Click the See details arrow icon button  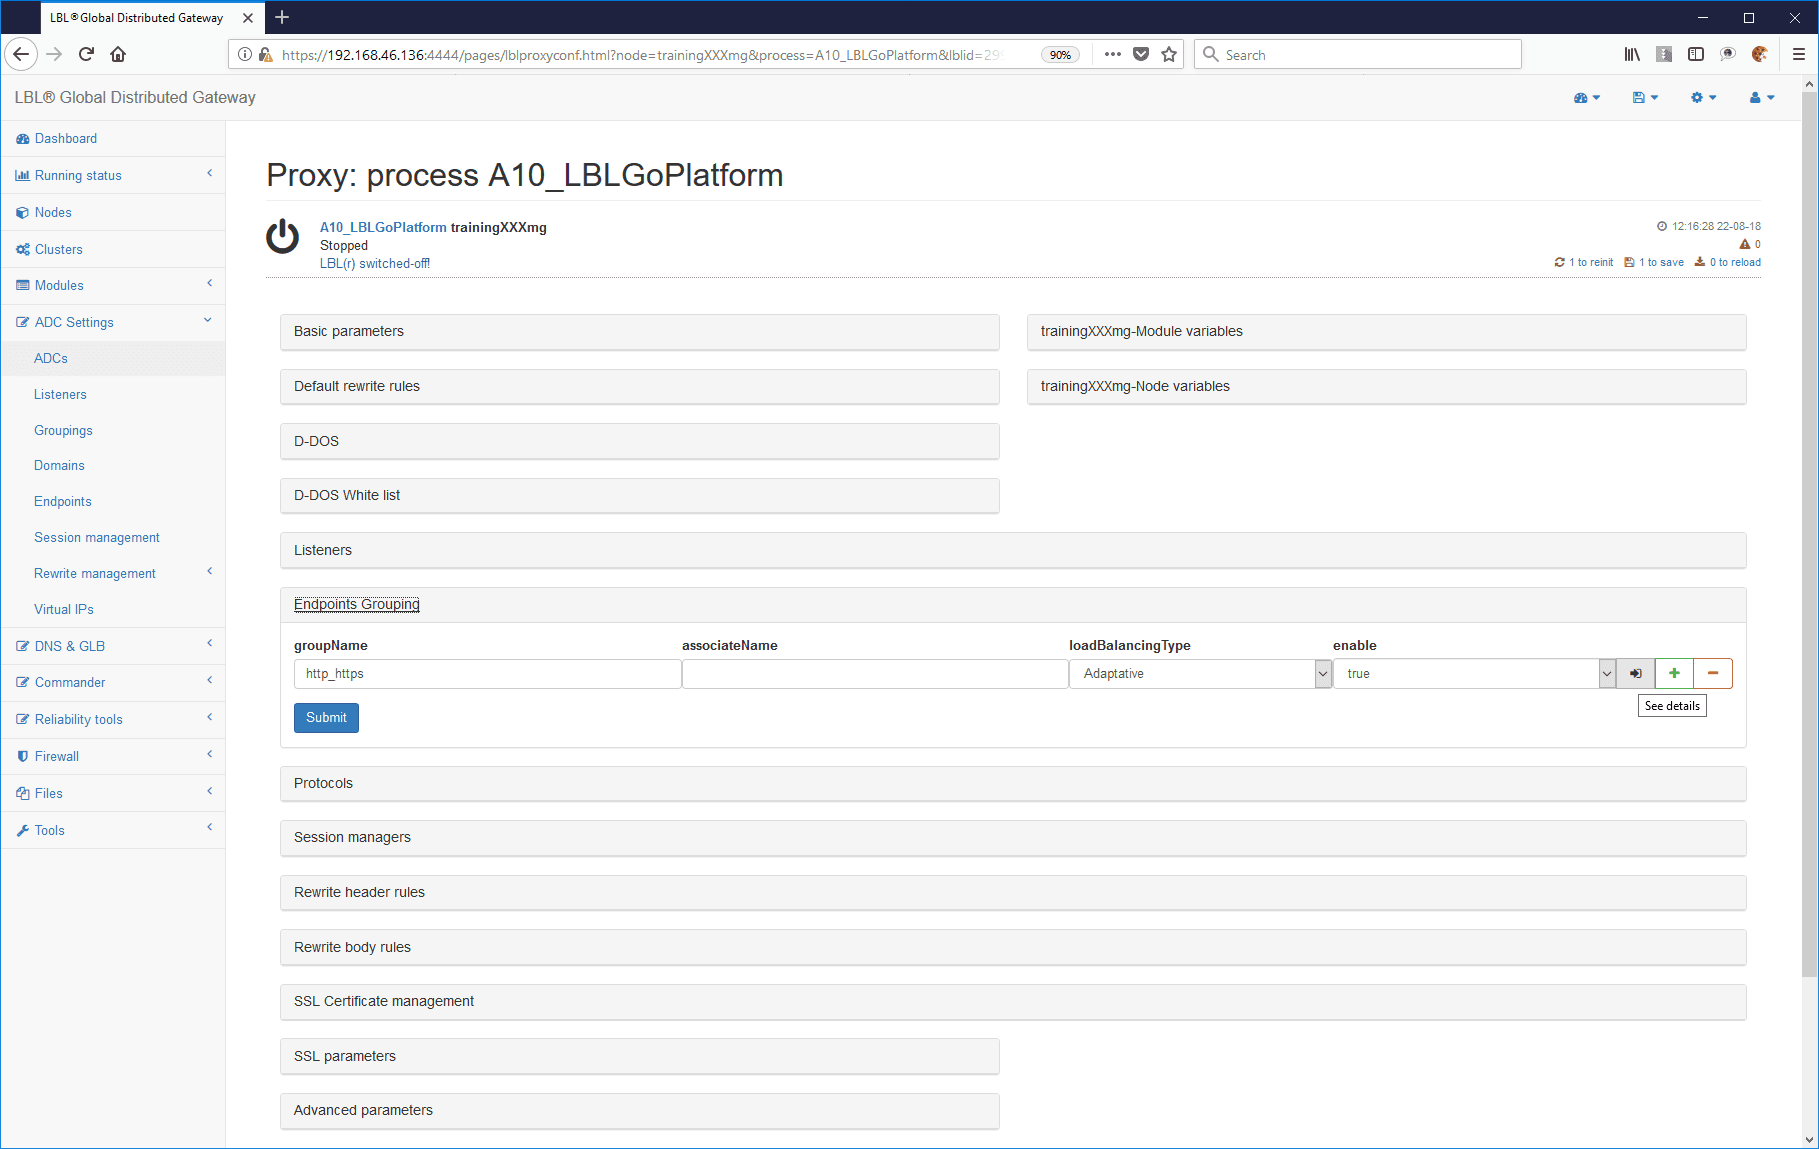tap(1636, 674)
